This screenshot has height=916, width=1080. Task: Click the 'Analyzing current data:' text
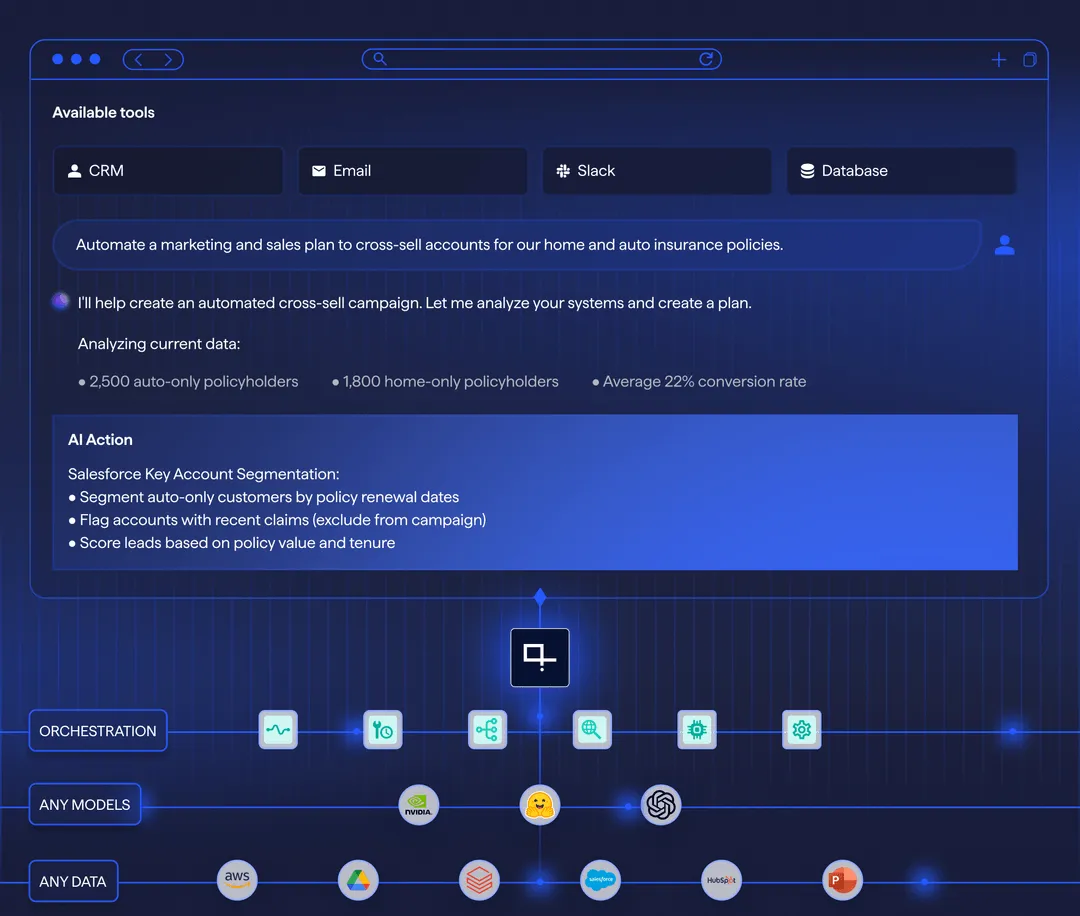159,344
